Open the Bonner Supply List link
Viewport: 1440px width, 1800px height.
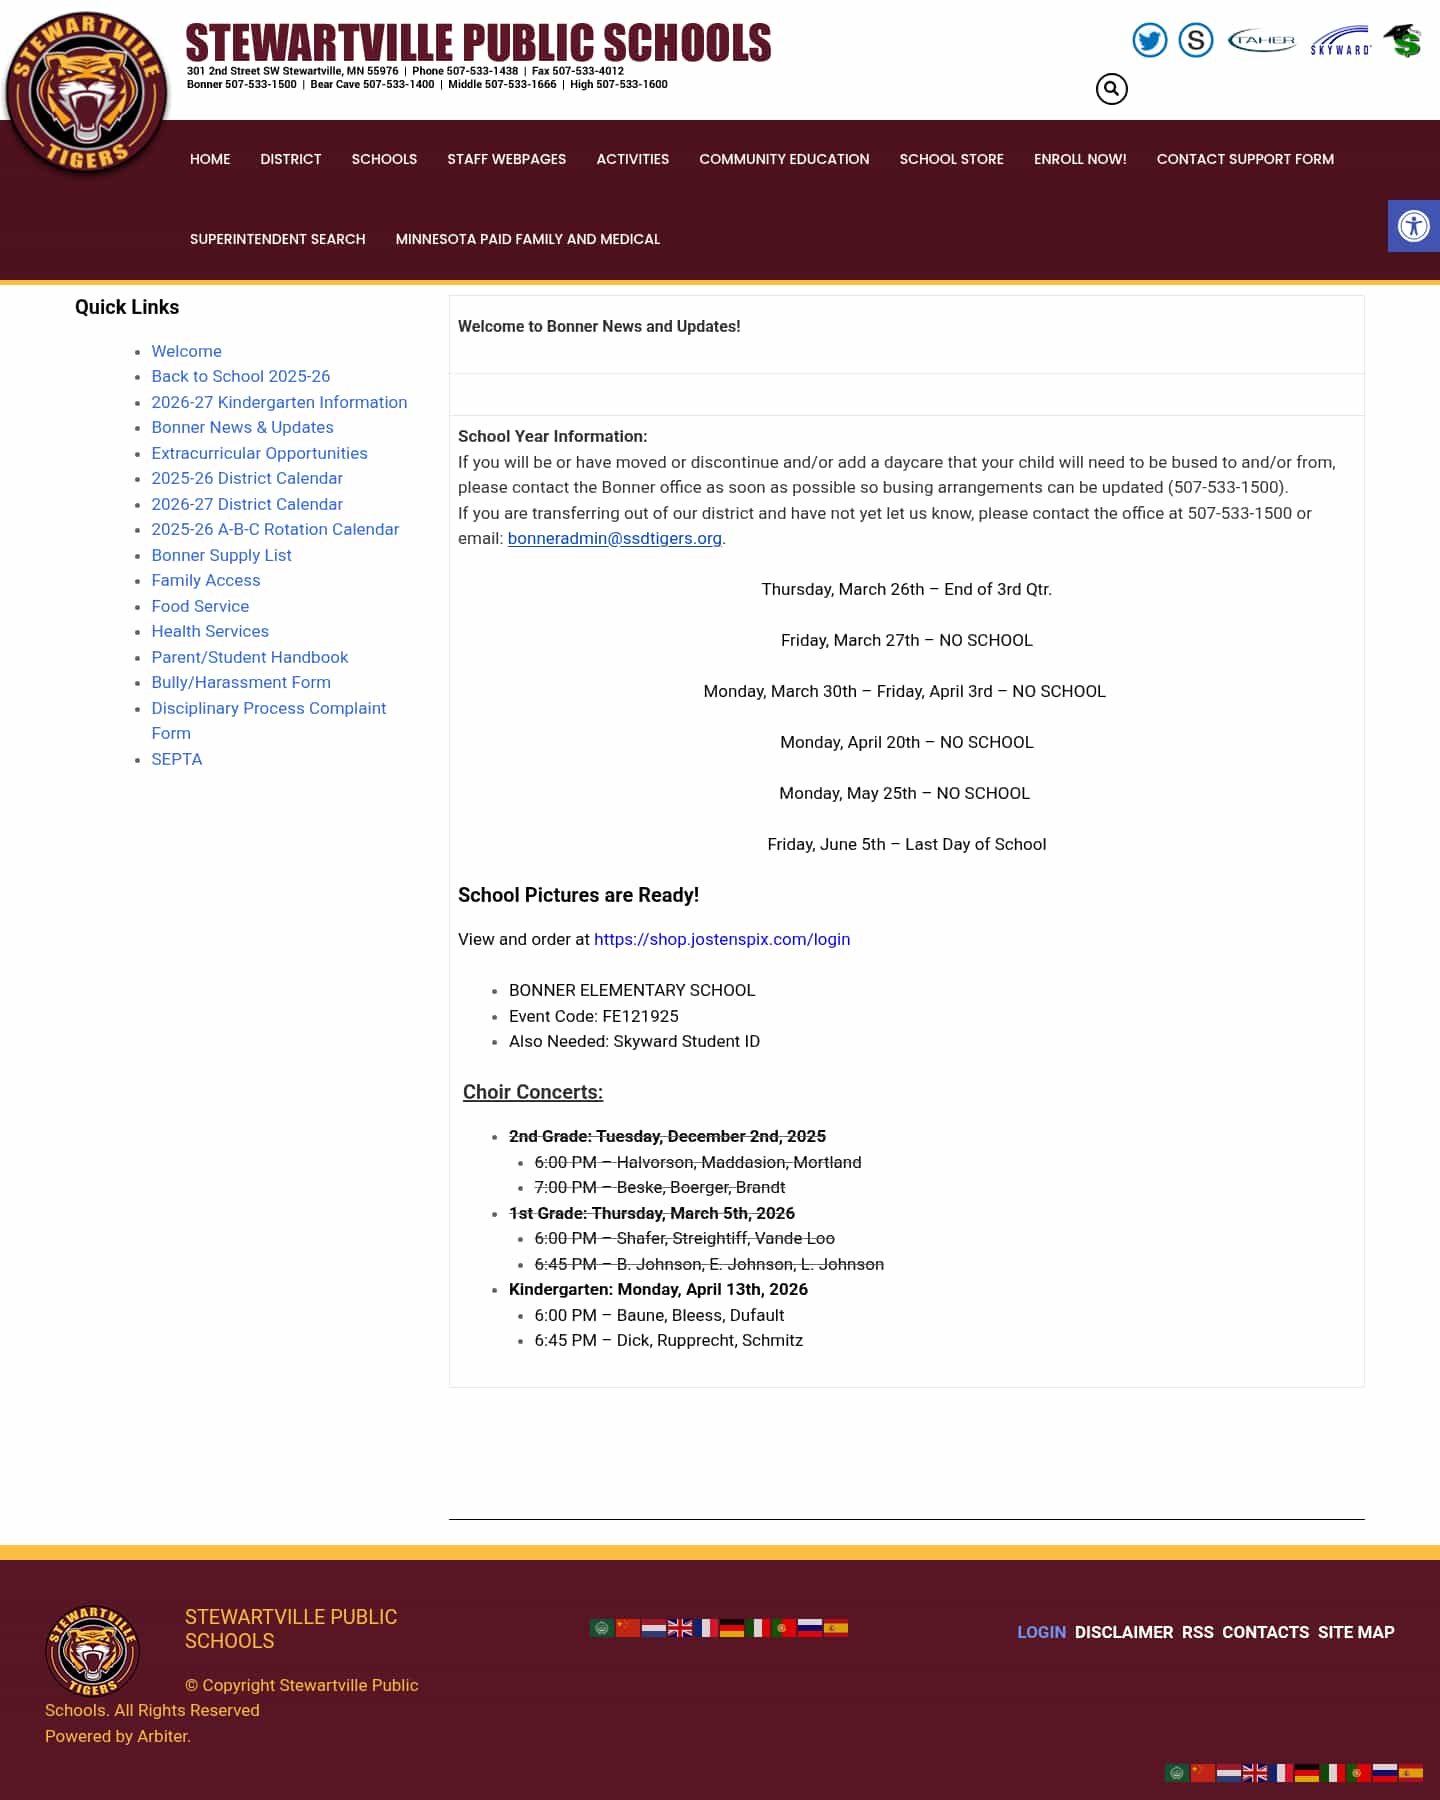point(222,555)
